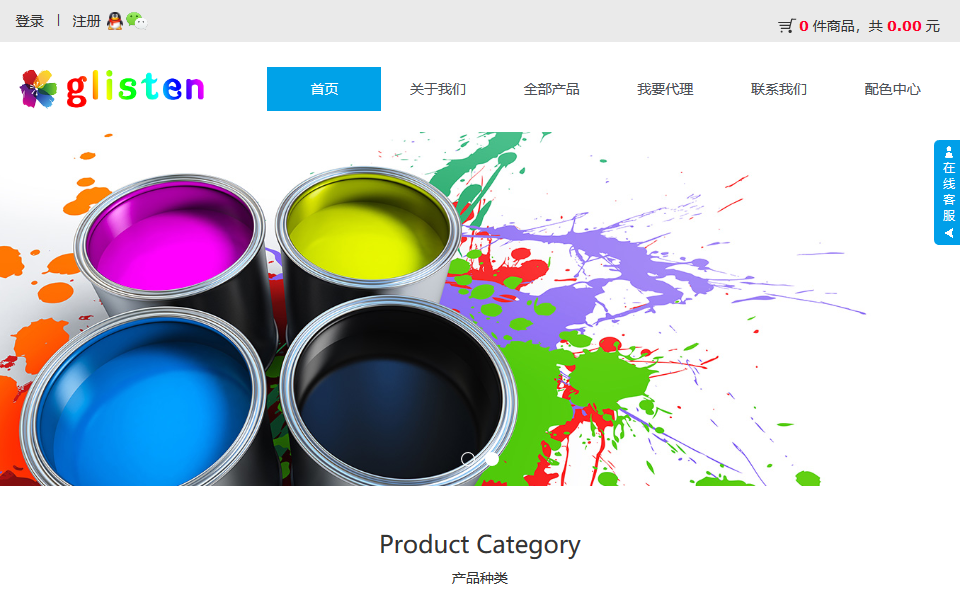Open the 配色中心 color center
Image resolution: width=960 pixels, height=600 pixels.
coord(893,89)
